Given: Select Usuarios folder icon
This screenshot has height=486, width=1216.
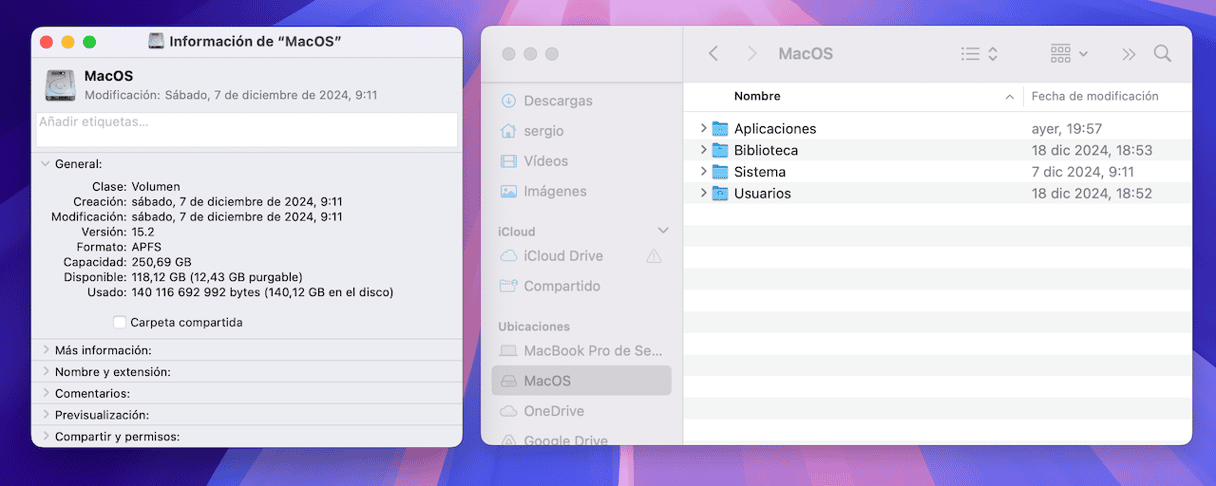Looking at the screenshot, I should 720,193.
